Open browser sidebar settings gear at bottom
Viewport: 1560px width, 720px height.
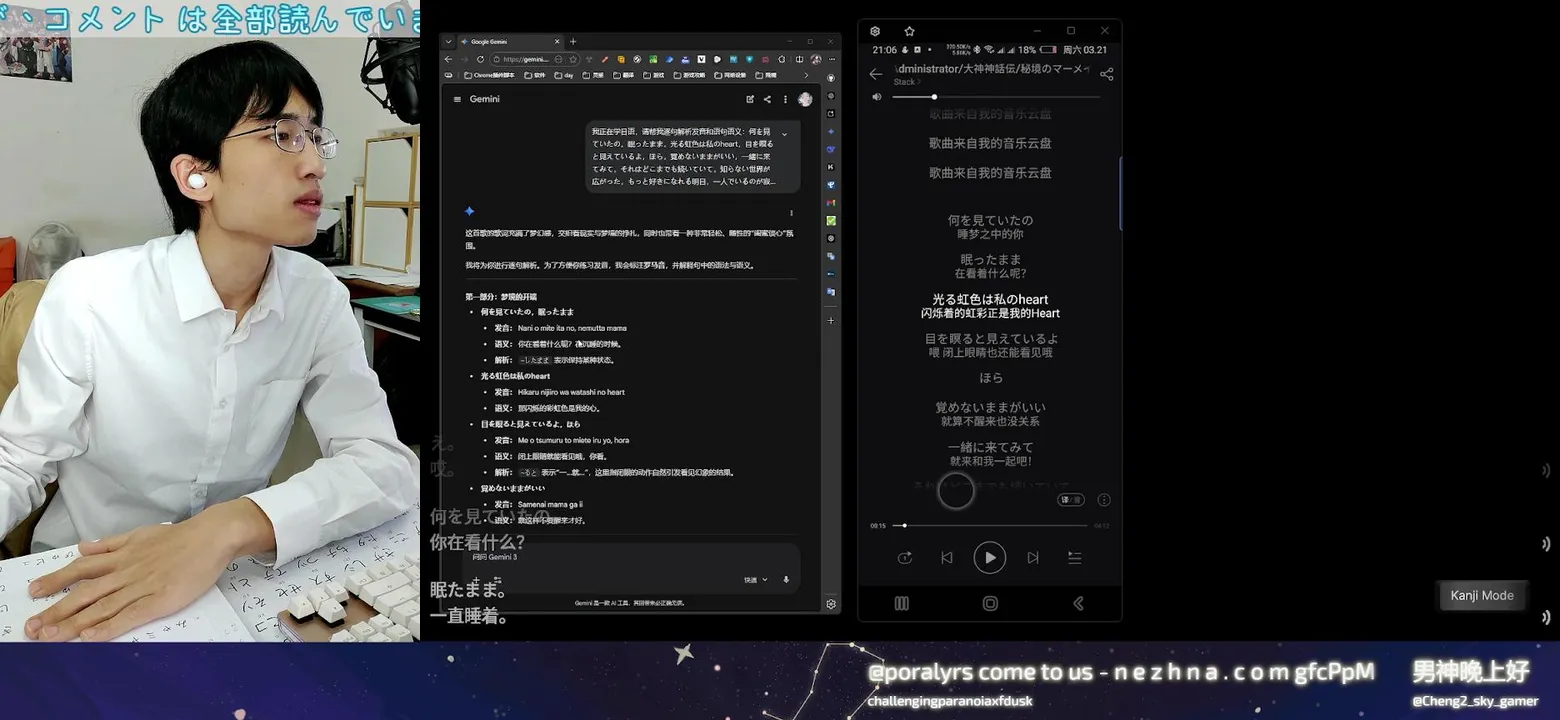coord(831,603)
